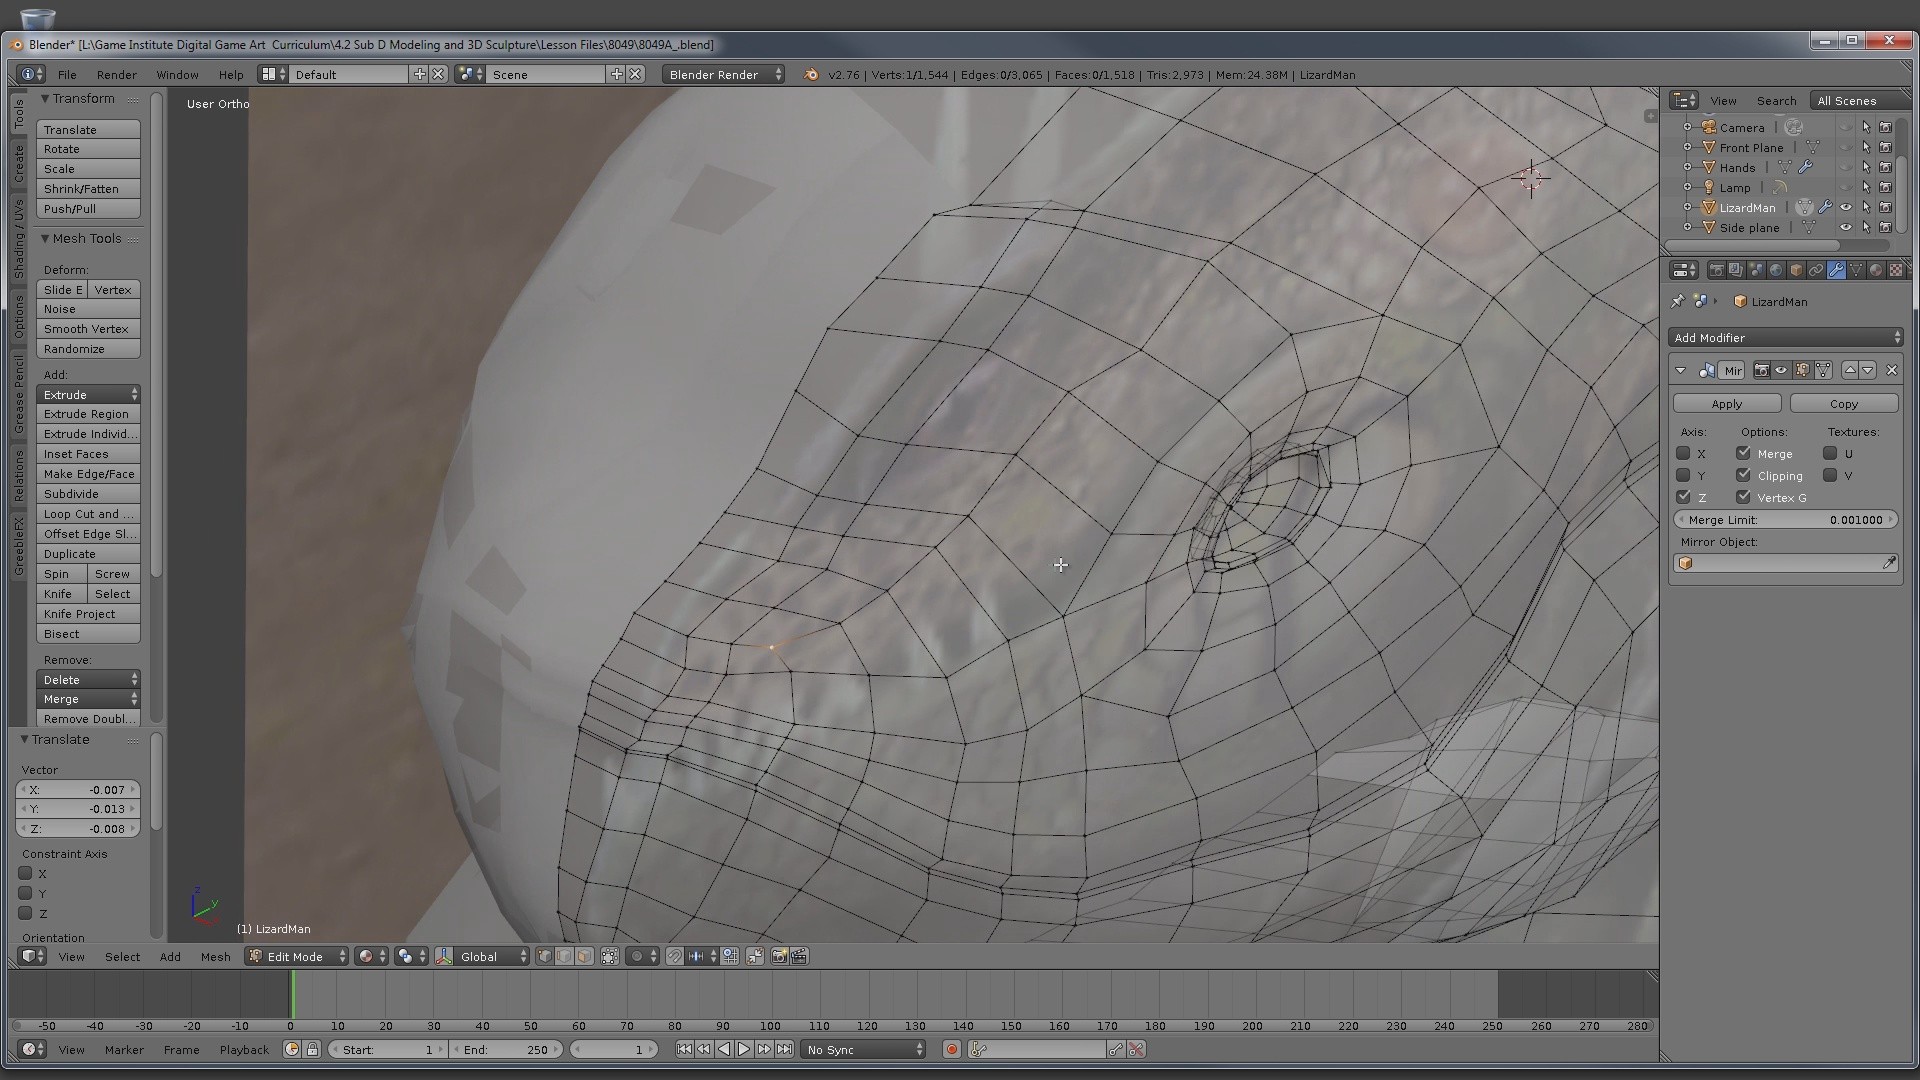Open the Texture checker tab icon
The image size is (1920, 1080).
click(1896, 270)
